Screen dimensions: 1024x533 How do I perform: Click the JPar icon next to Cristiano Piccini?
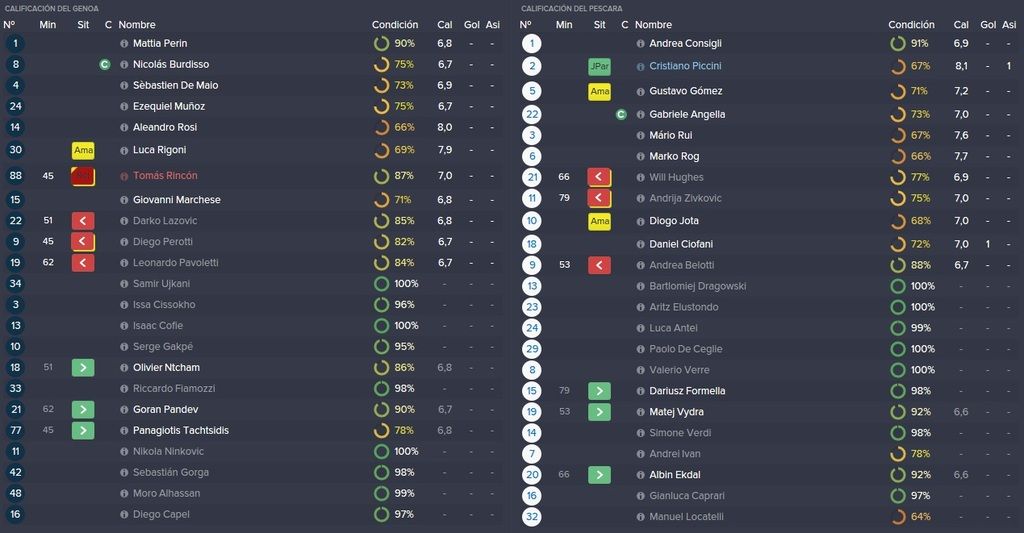(600, 67)
